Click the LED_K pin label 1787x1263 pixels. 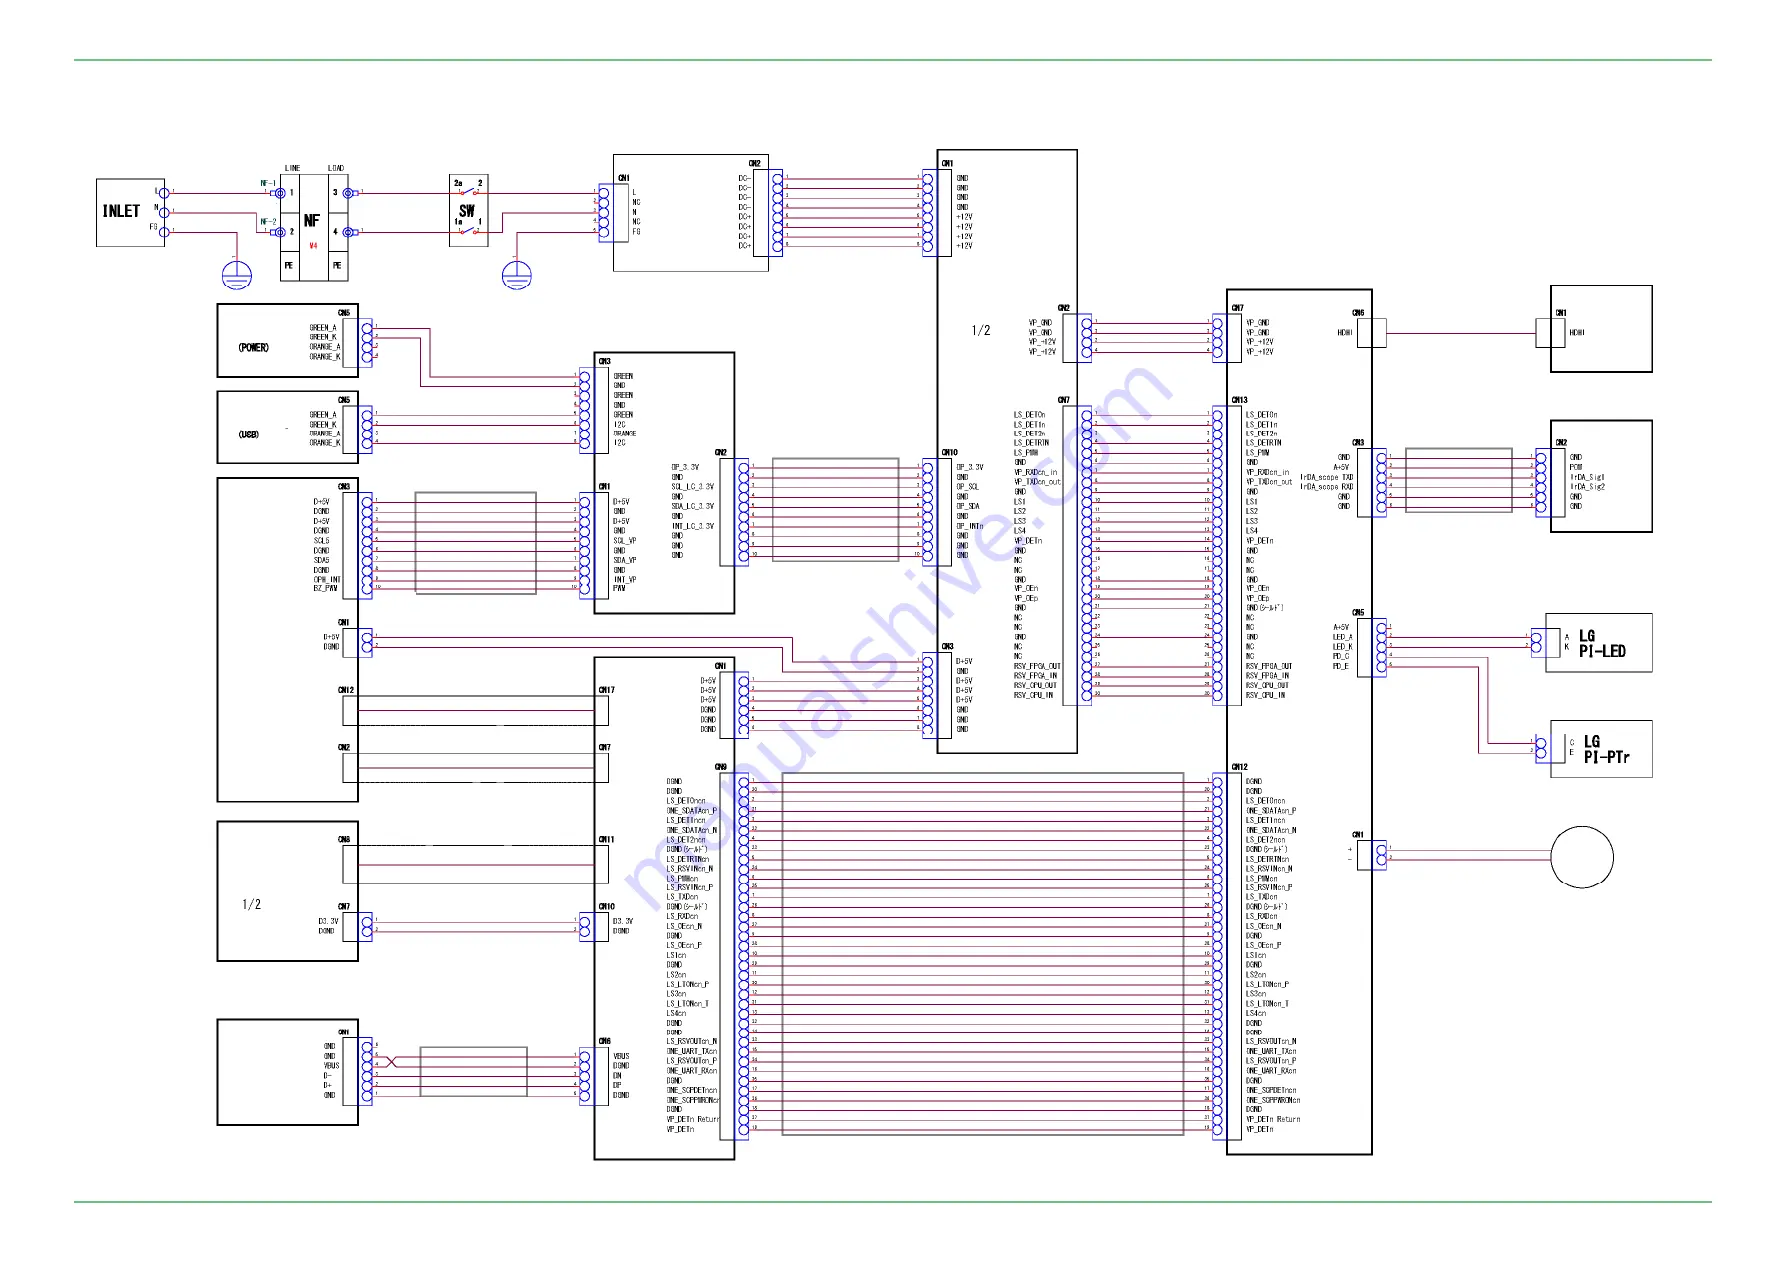pyautogui.click(x=1342, y=647)
